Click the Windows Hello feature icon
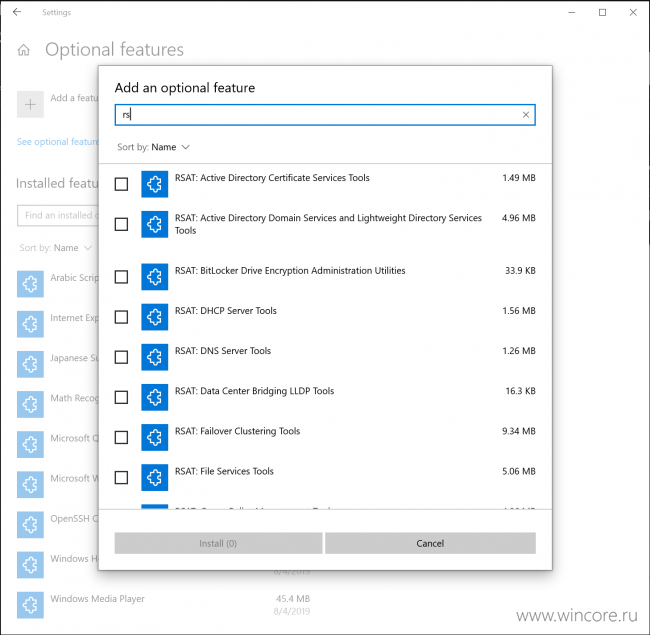The width and height of the screenshot is (650, 635). point(30,565)
